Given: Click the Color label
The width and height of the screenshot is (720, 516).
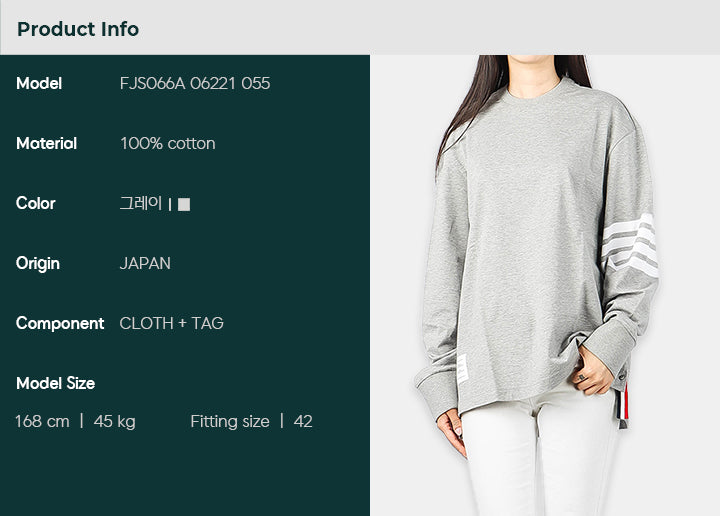Looking at the screenshot, I should [36, 203].
